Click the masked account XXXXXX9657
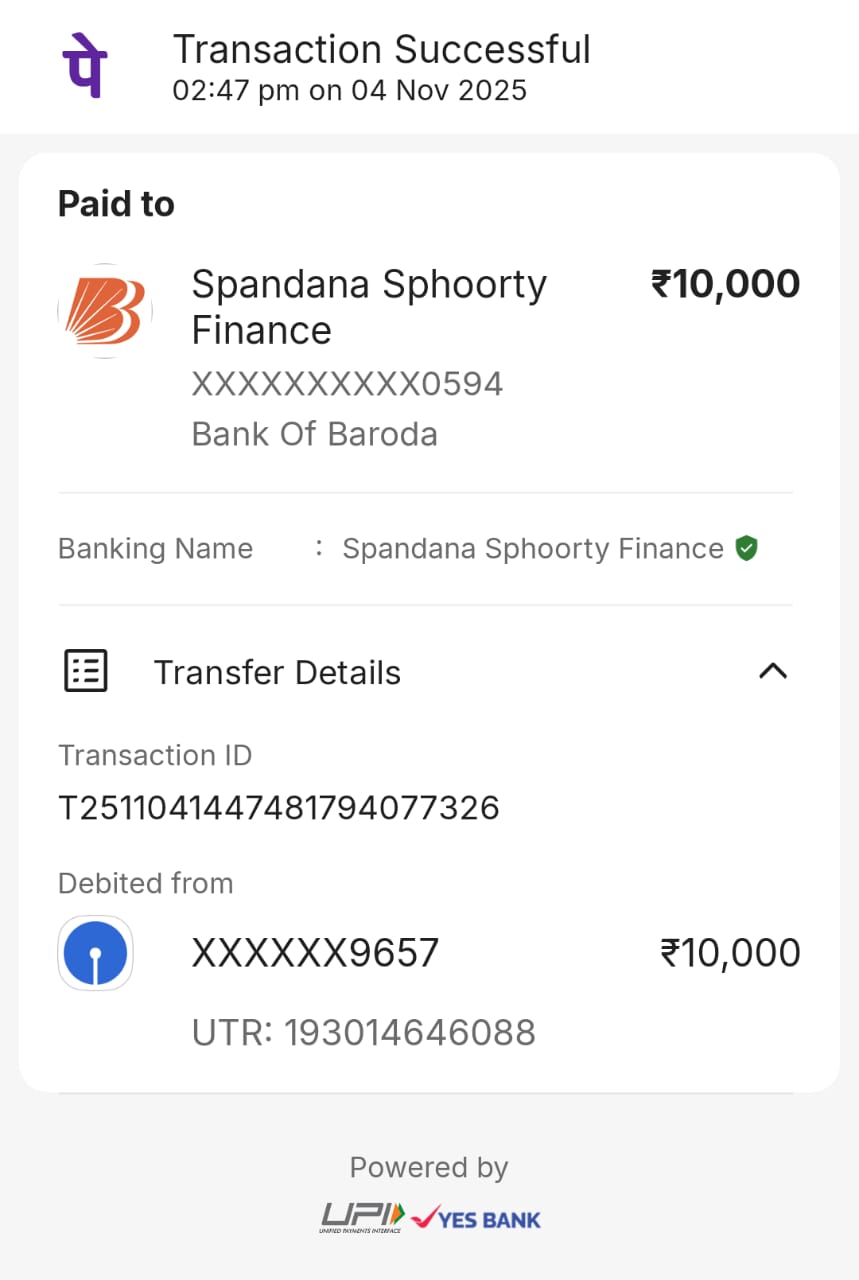The image size is (859, 1280). (x=315, y=953)
